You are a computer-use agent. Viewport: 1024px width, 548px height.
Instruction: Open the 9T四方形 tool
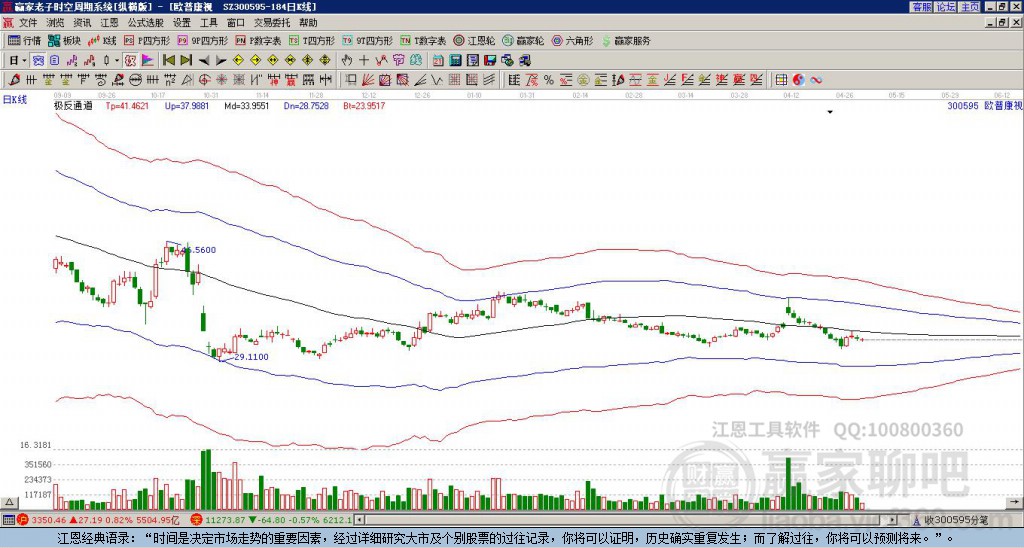pos(367,40)
